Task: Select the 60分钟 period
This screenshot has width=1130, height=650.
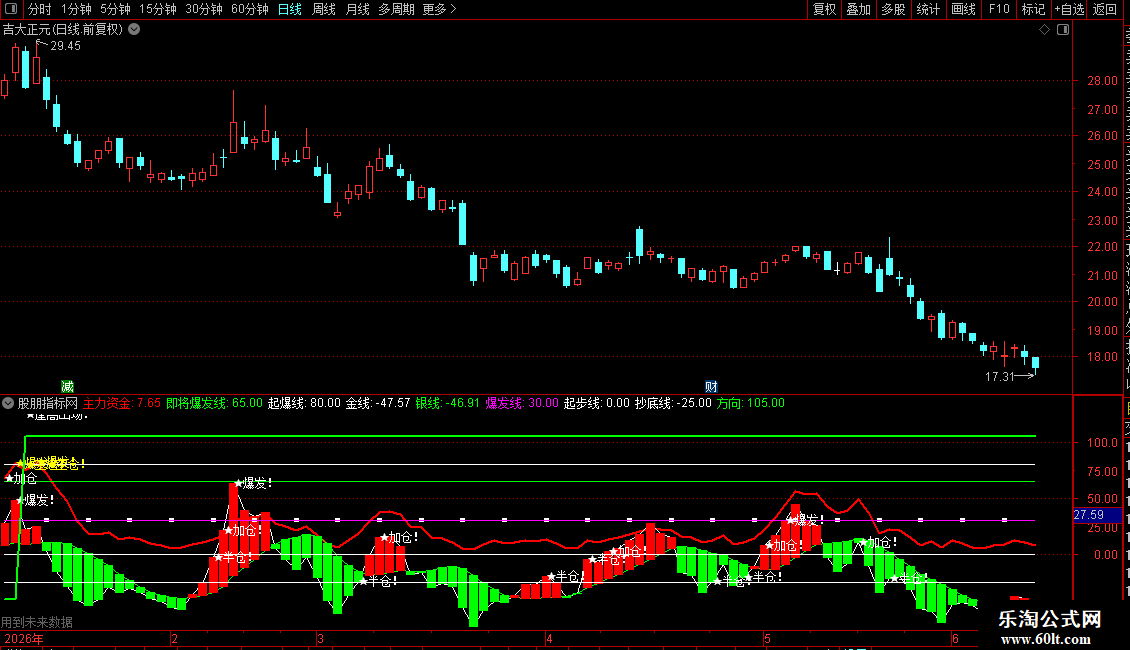Action: pyautogui.click(x=250, y=9)
